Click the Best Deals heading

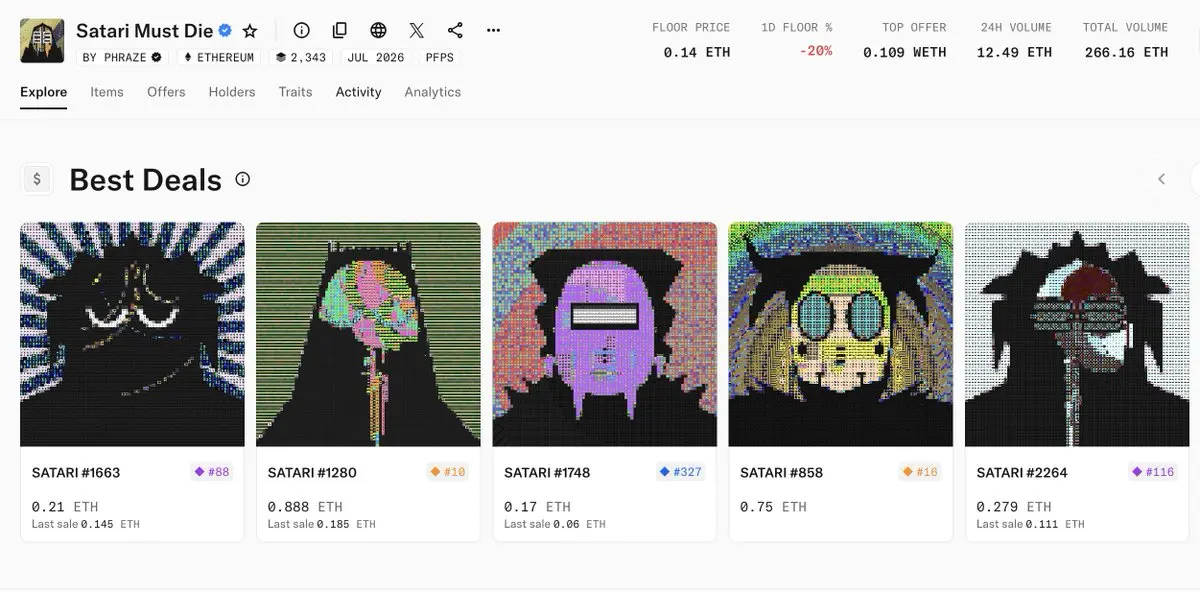click(x=145, y=180)
